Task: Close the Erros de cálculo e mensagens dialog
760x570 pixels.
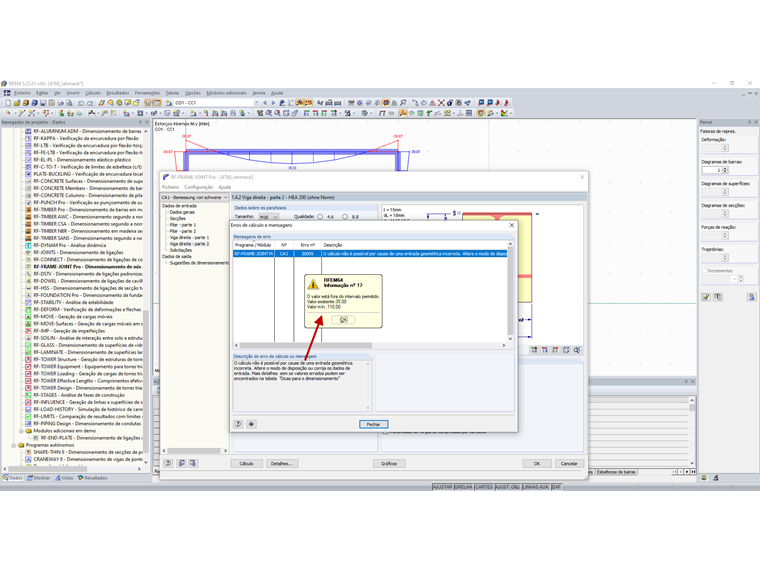Action: click(x=511, y=225)
